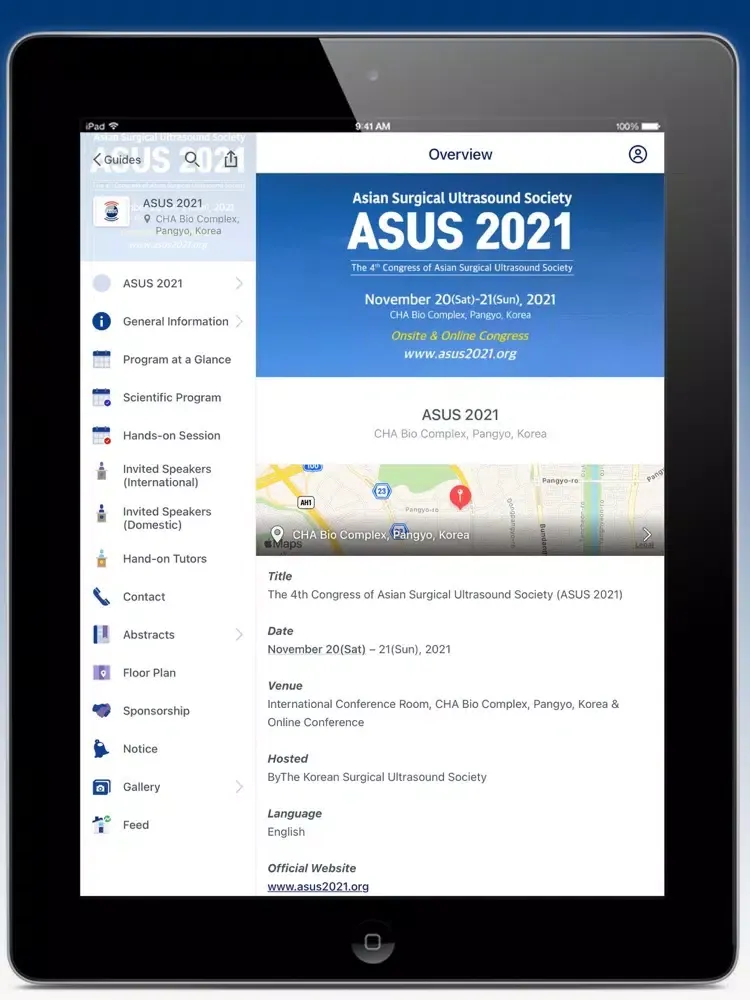This screenshot has width=750, height=1000.
Task: Tap the sidebar CHA Bio Complex location text
Action: (197, 224)
